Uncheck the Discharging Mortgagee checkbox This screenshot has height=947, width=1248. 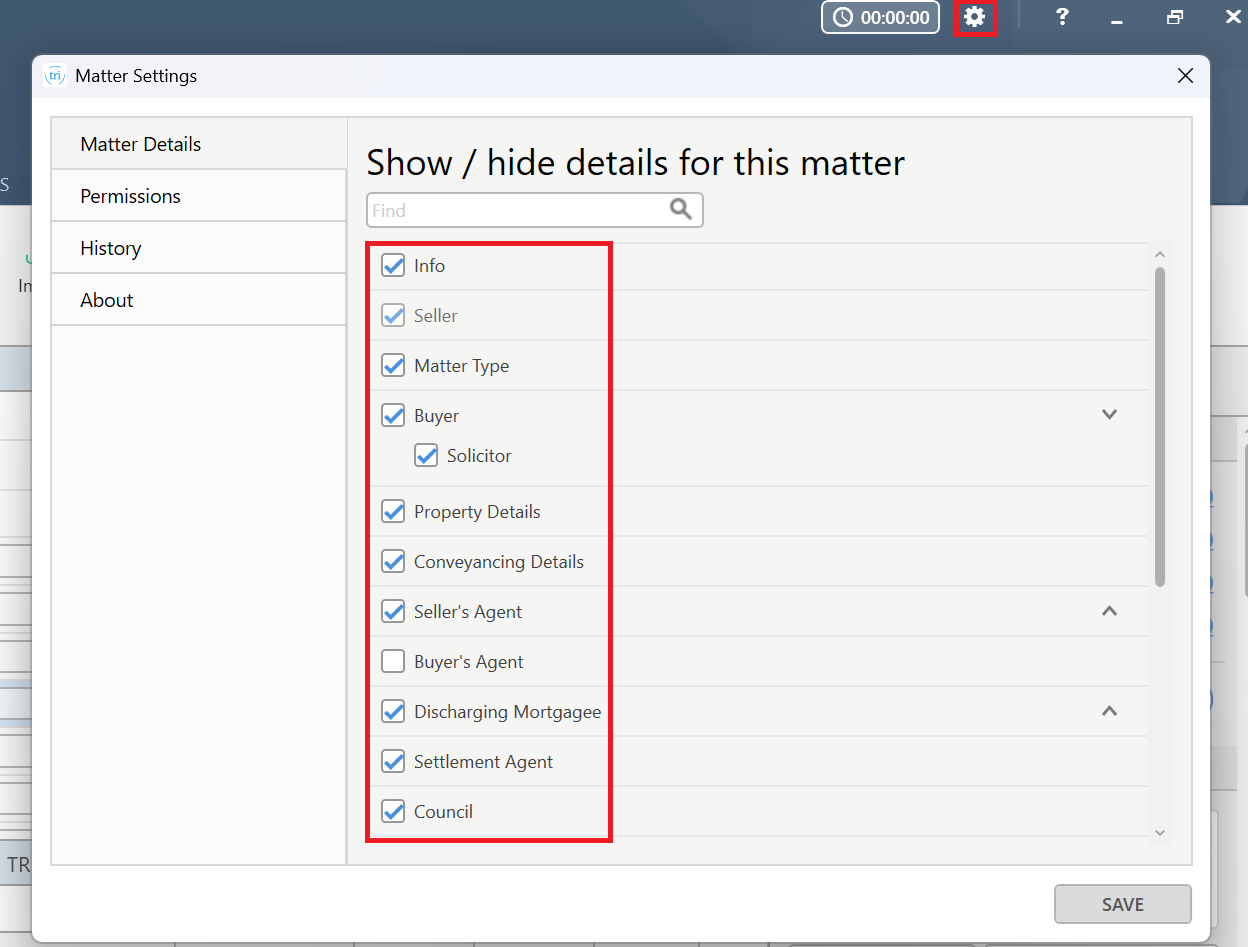394,712
